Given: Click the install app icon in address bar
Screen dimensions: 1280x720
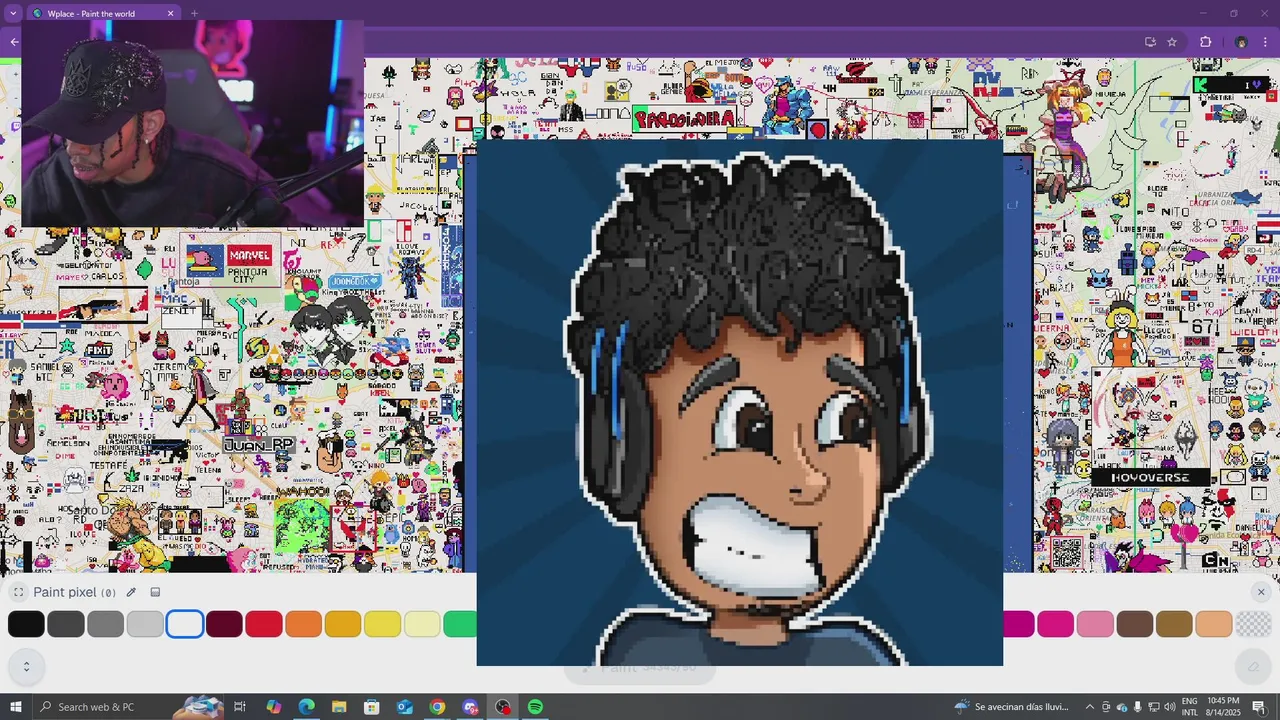Looking at the screenshot, I should point(1150,42).
